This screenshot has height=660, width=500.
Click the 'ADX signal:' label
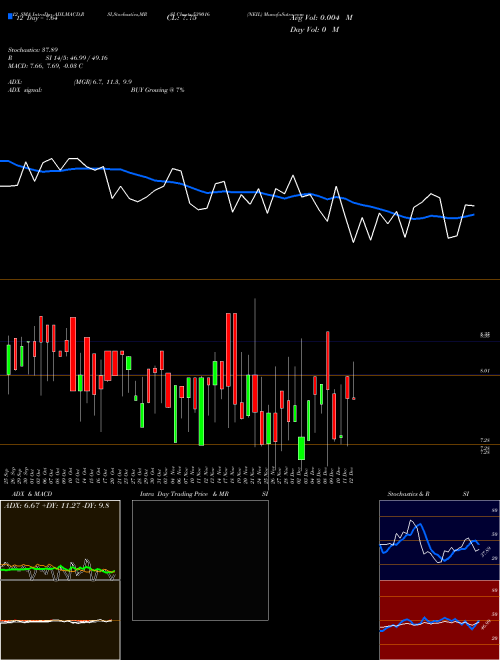click(25, 90)
